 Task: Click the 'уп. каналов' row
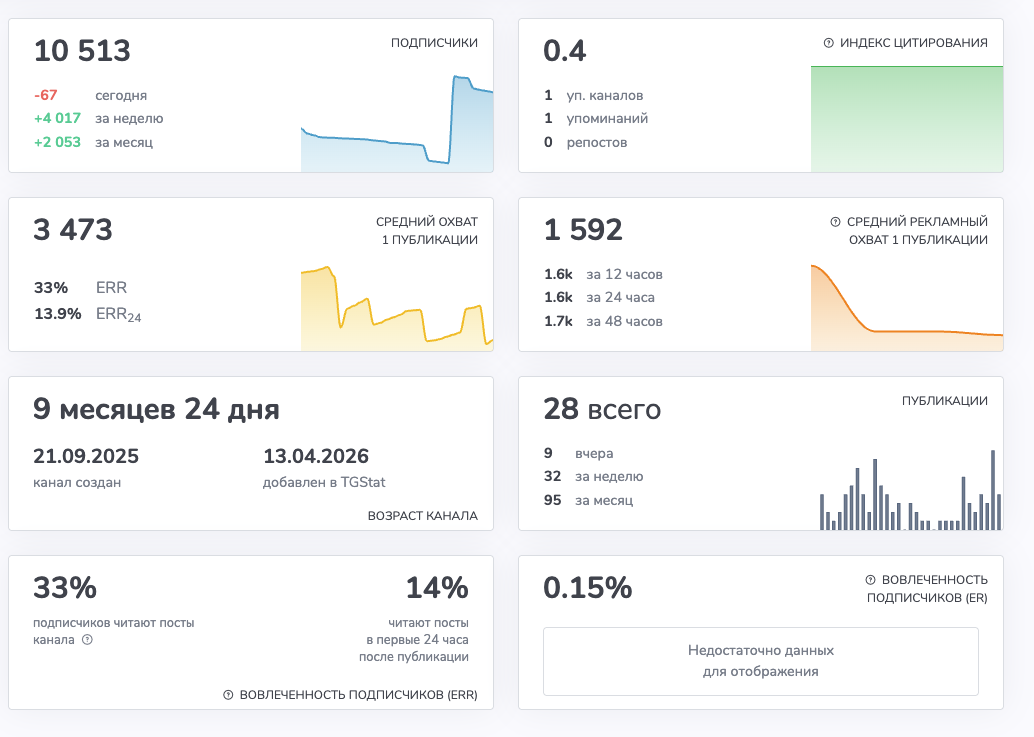[593, 95]
